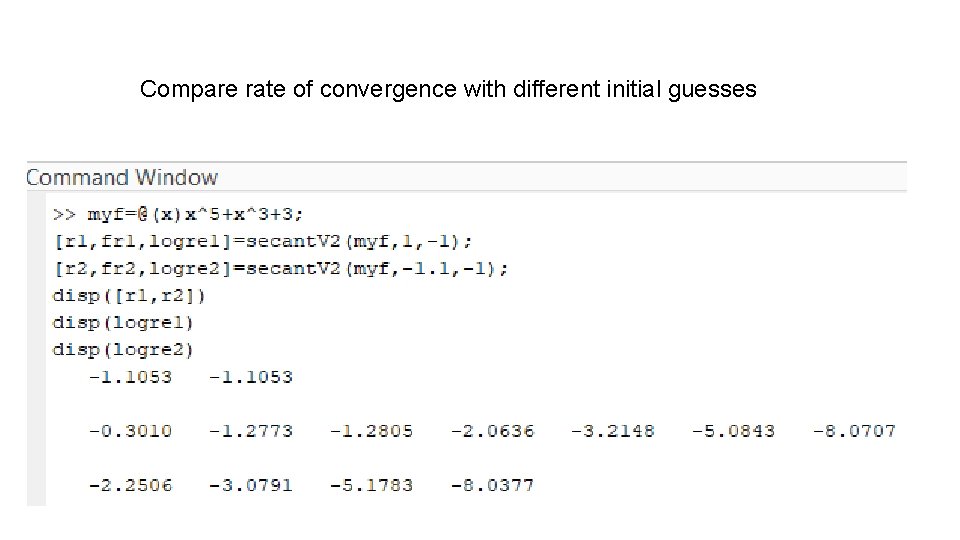Select the disp([r1,r2]) command line
960x540 pixels.
(128, 295)
